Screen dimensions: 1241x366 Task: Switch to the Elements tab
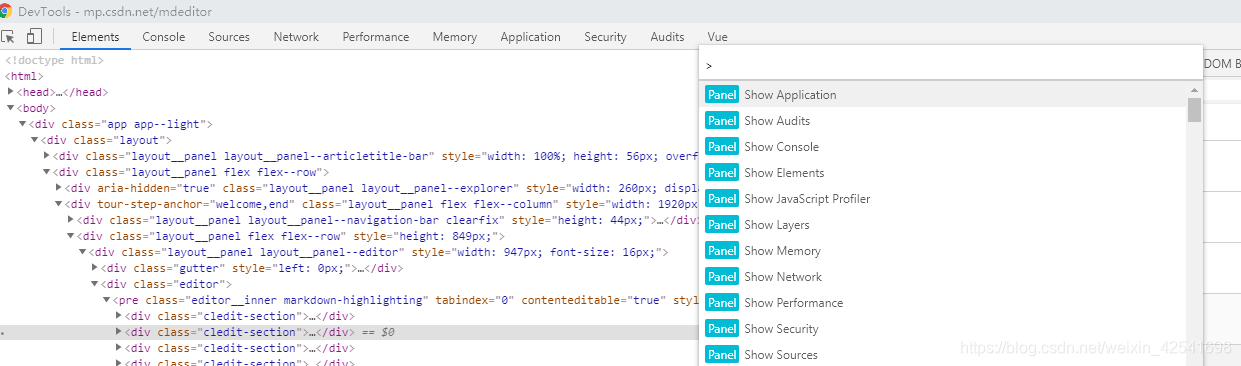click(x=95, y=37)
